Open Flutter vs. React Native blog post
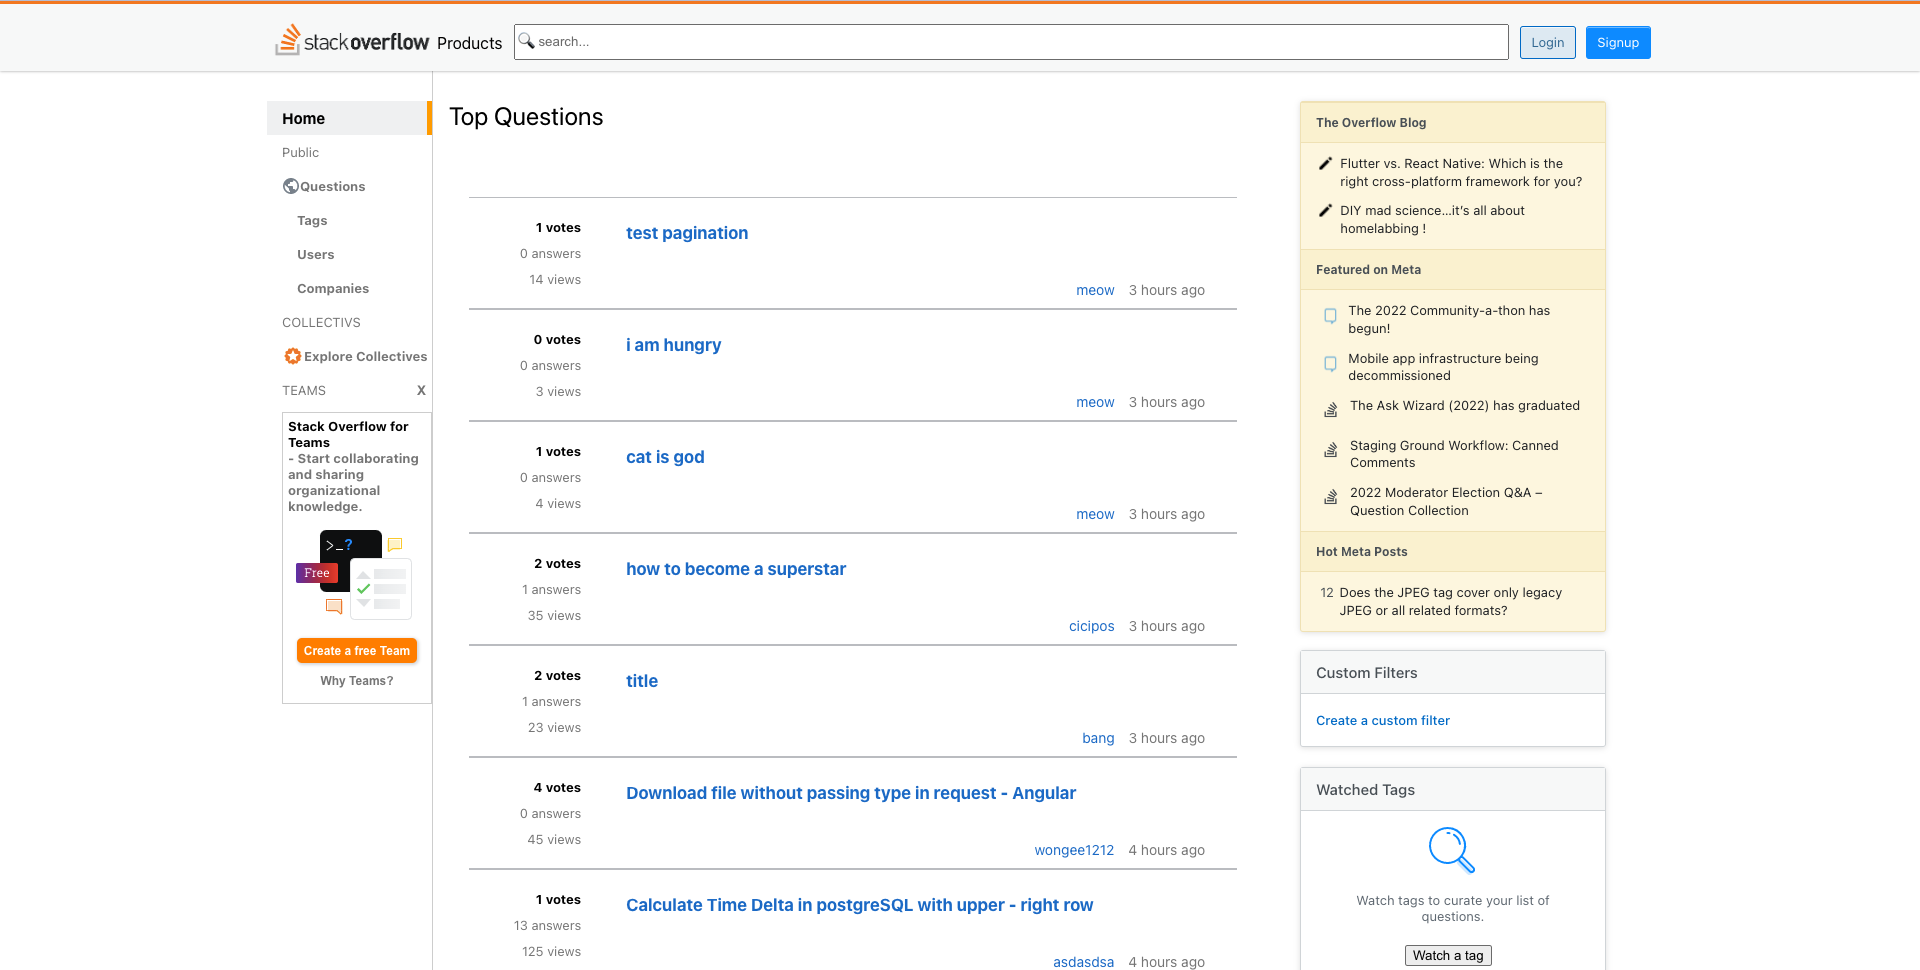 (x=1461, y=172)
